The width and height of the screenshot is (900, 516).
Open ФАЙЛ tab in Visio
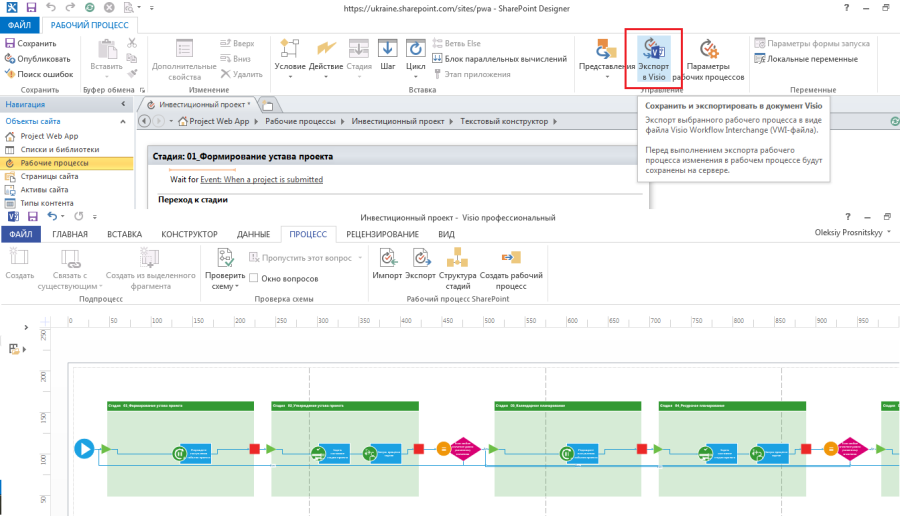pyautogui.click(x=21, y=234)
